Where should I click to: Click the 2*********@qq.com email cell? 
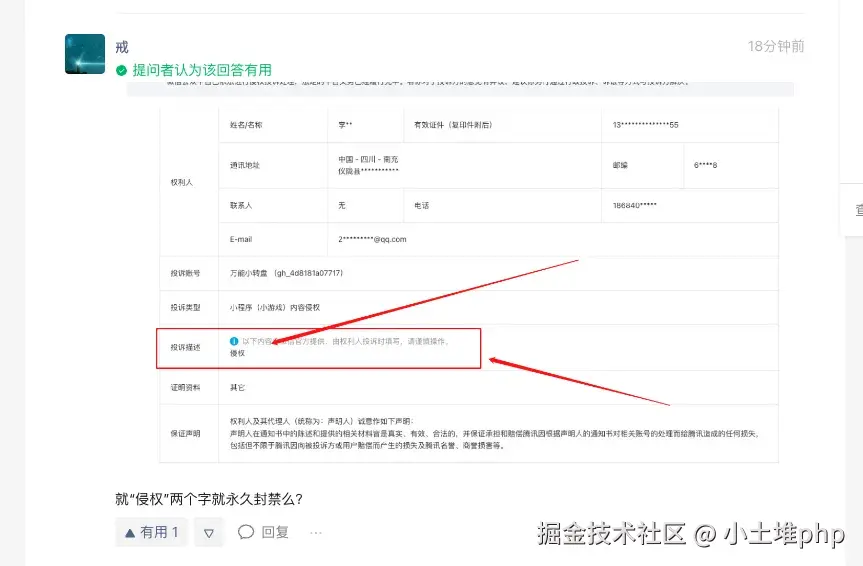tap(372, 239)
